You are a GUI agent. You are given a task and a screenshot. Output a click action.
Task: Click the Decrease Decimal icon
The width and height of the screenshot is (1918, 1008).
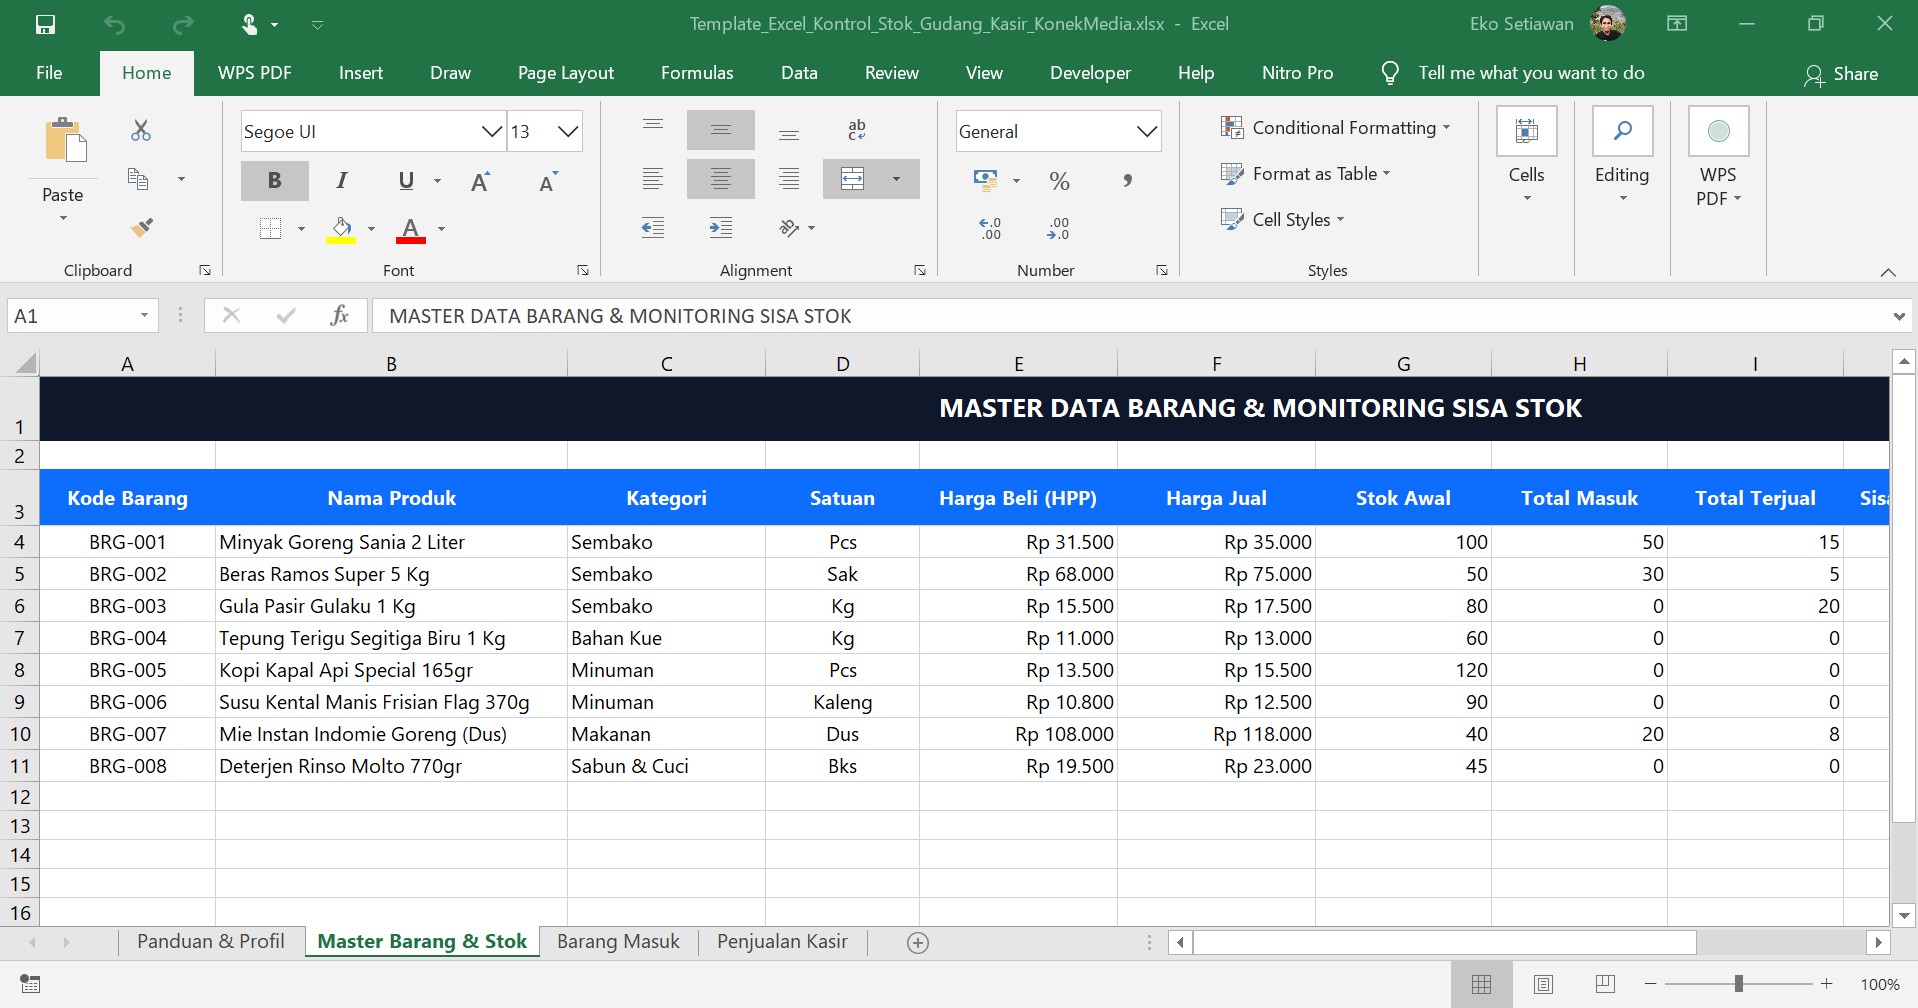[1058, 228]
